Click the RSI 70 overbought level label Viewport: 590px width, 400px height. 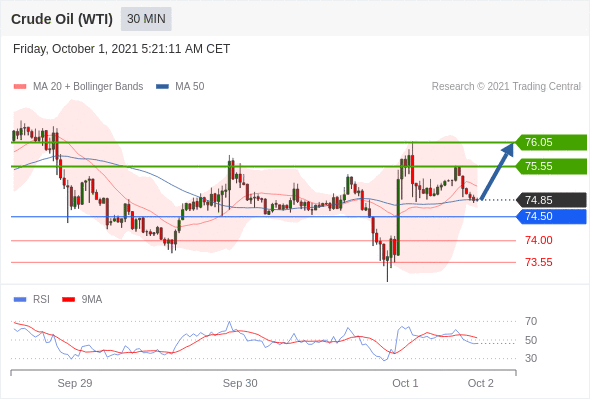531,321
